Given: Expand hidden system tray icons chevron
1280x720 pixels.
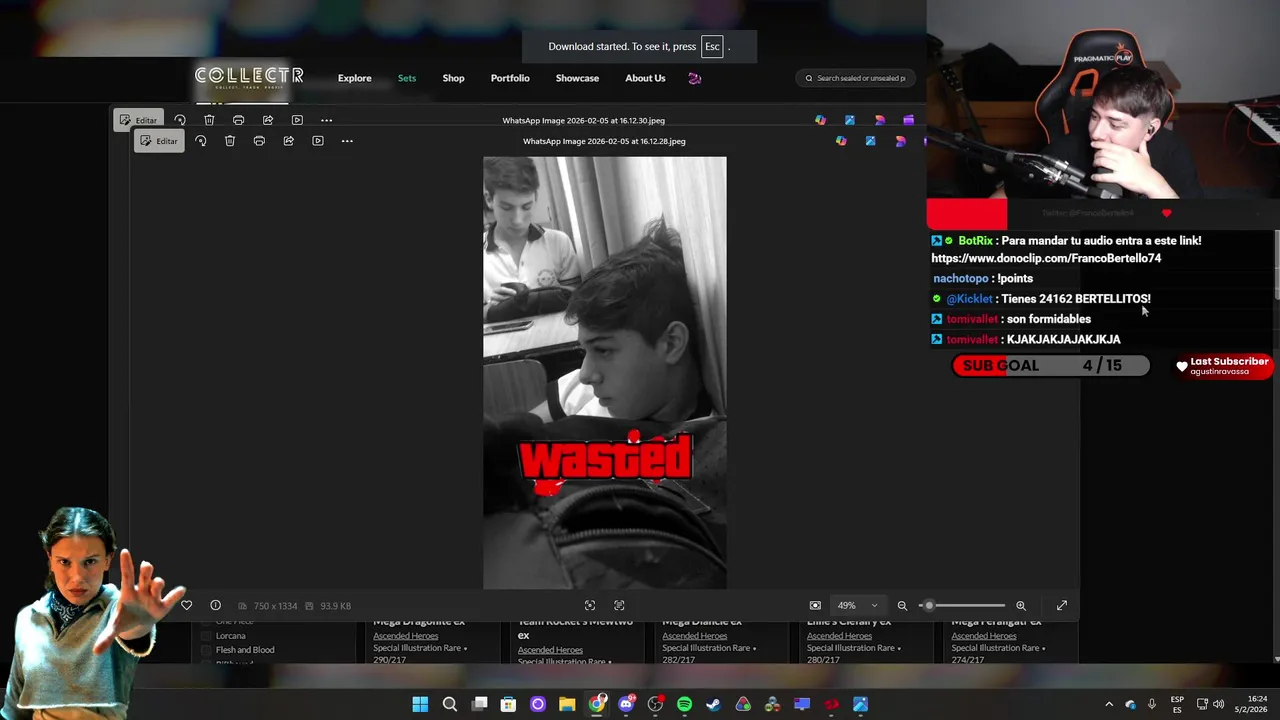Looking at the screenshot, I should pos(1108,704).
